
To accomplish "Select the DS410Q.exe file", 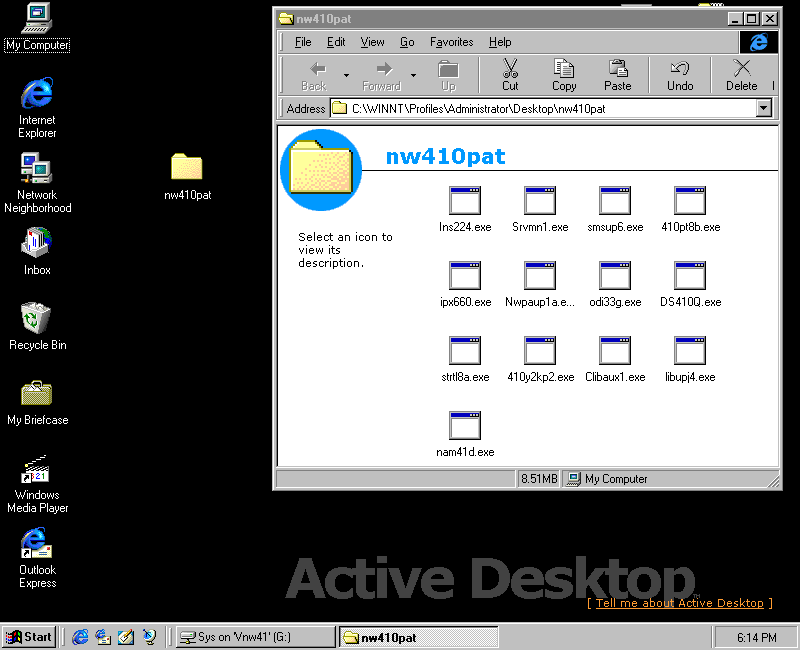I will (x=690, y=284).
